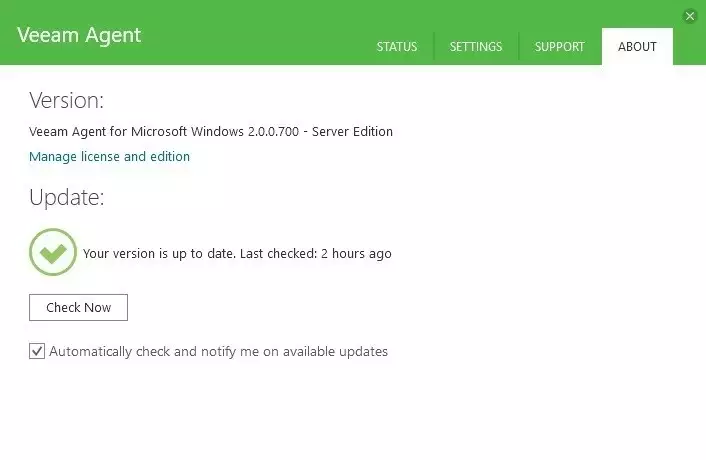This screenshot has height=460, width=706.
Task: Click the Veeam Agent title text
Action: coord(79,35)
